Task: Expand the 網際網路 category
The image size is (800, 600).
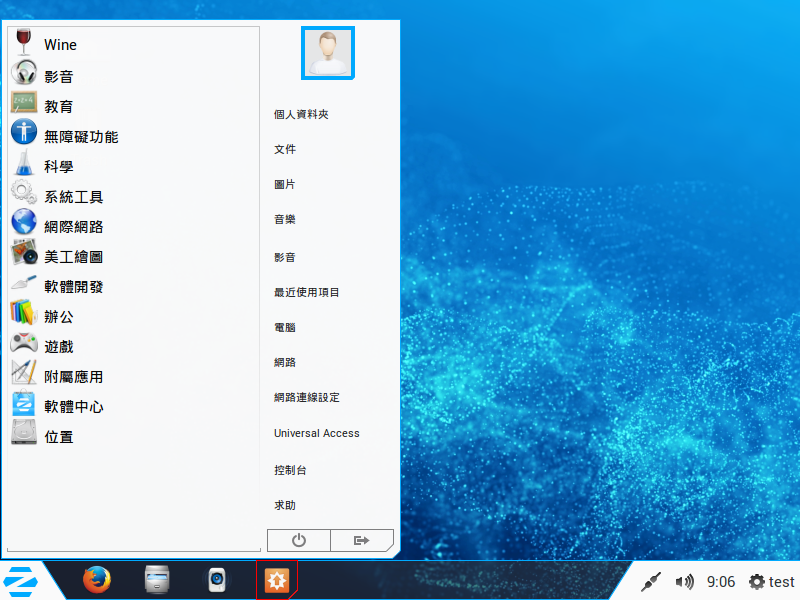Action: [x=73, y=227]
